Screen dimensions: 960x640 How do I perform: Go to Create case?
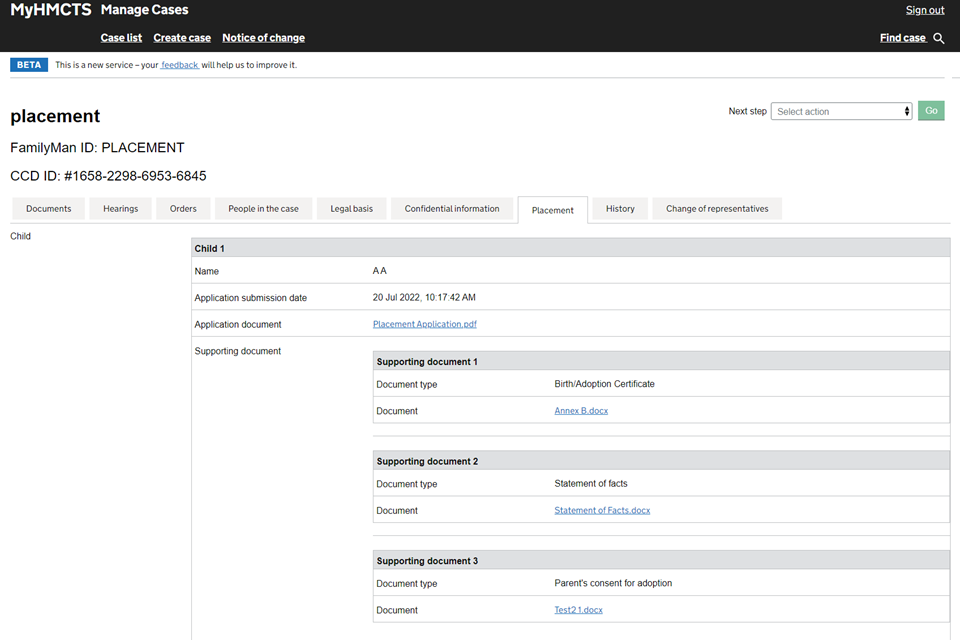pos(182,38)
